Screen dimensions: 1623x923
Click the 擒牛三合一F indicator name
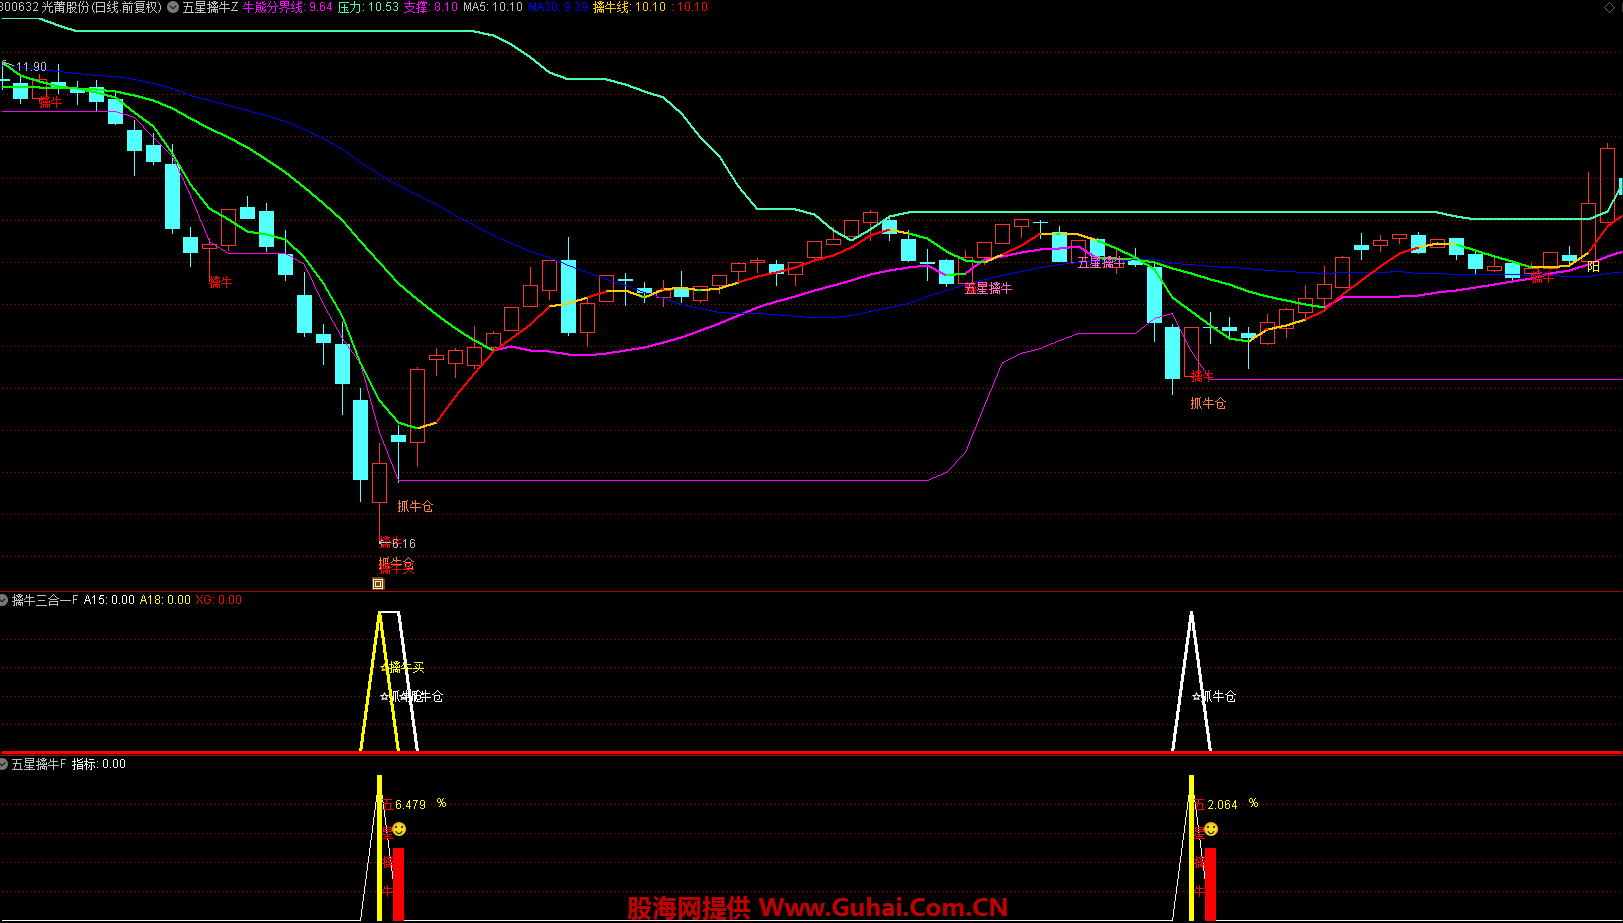[45, 600]
